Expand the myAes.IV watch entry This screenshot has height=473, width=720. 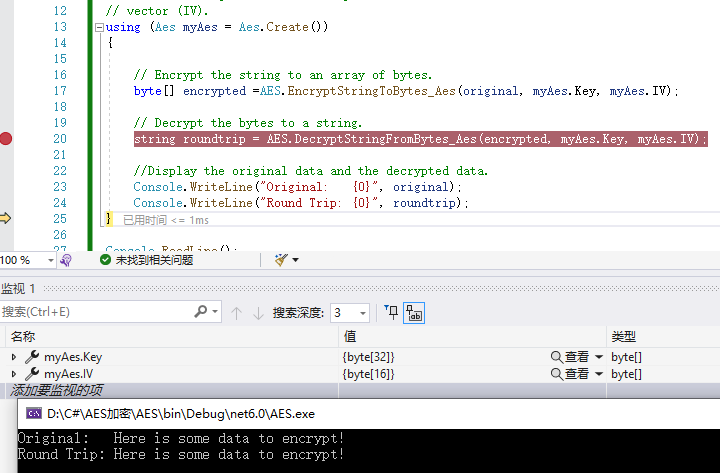click(14, 374)
